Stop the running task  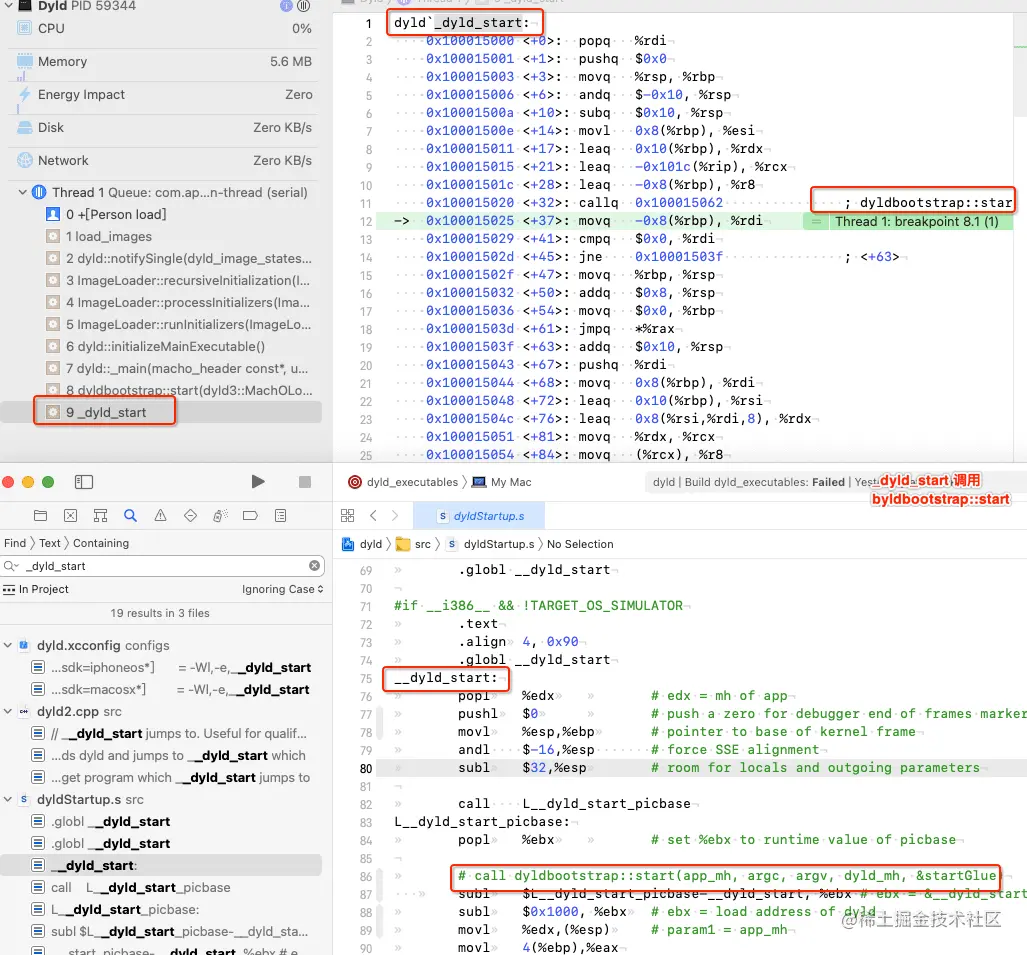(x=305, y=482)
